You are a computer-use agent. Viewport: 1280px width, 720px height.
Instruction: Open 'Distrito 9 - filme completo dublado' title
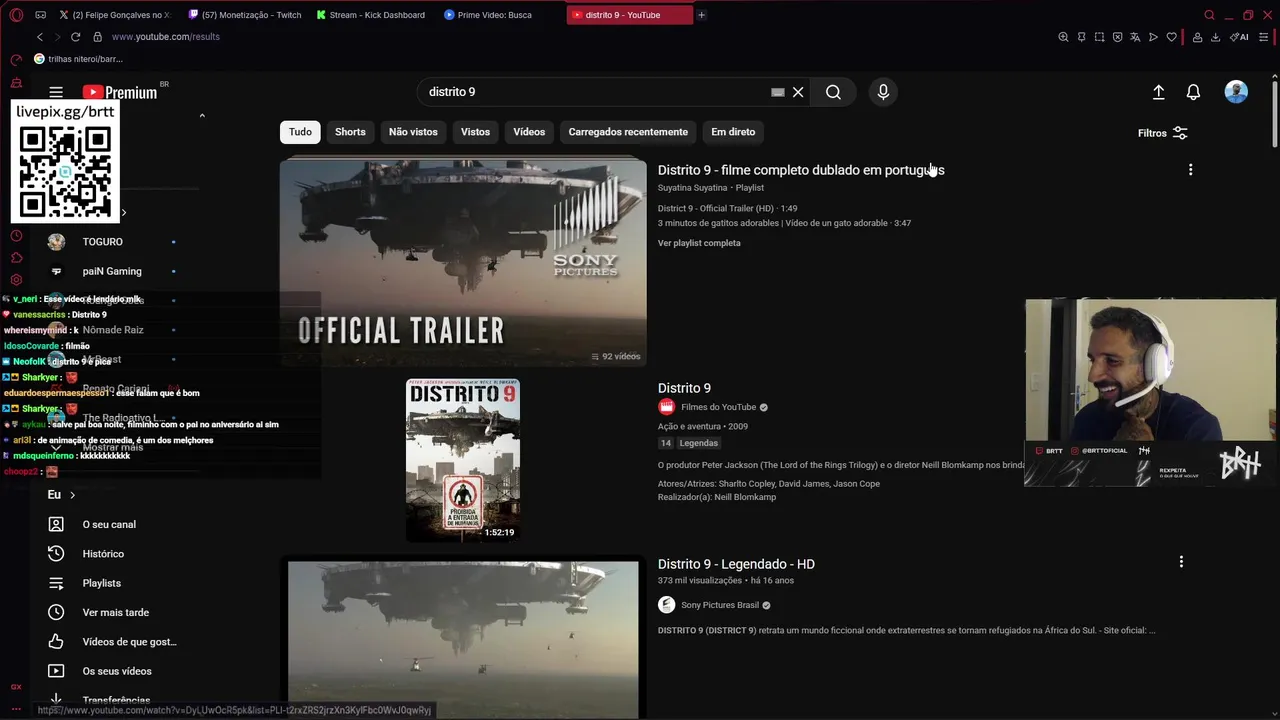coord(801,170)
